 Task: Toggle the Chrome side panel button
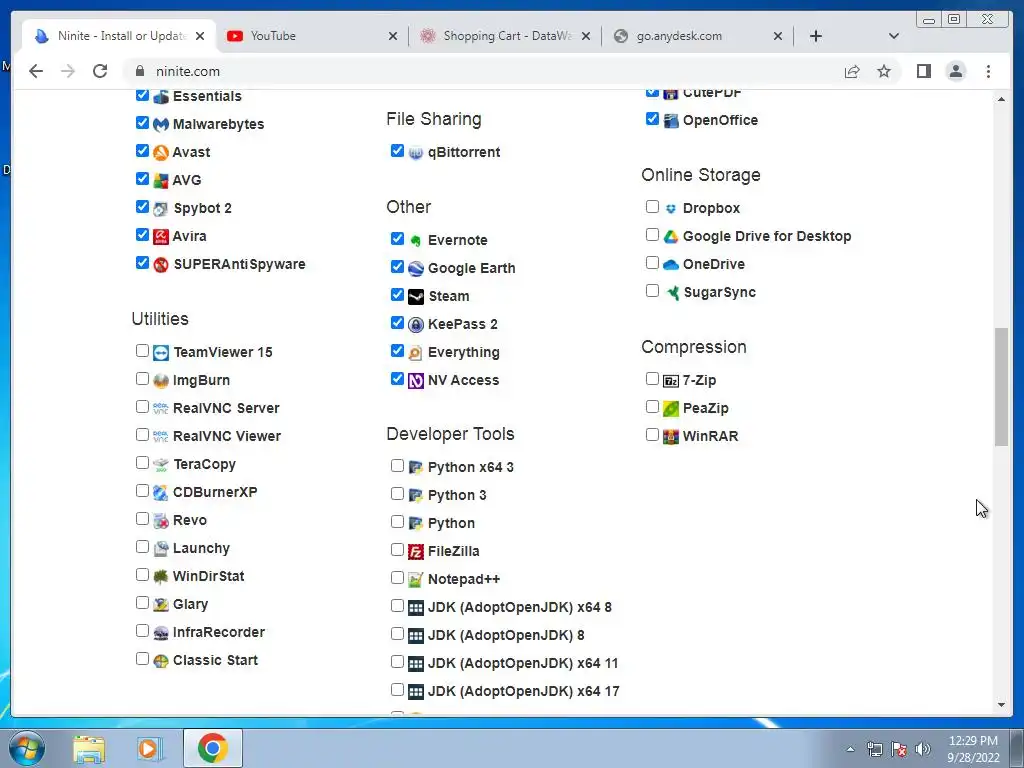[923, 71]
